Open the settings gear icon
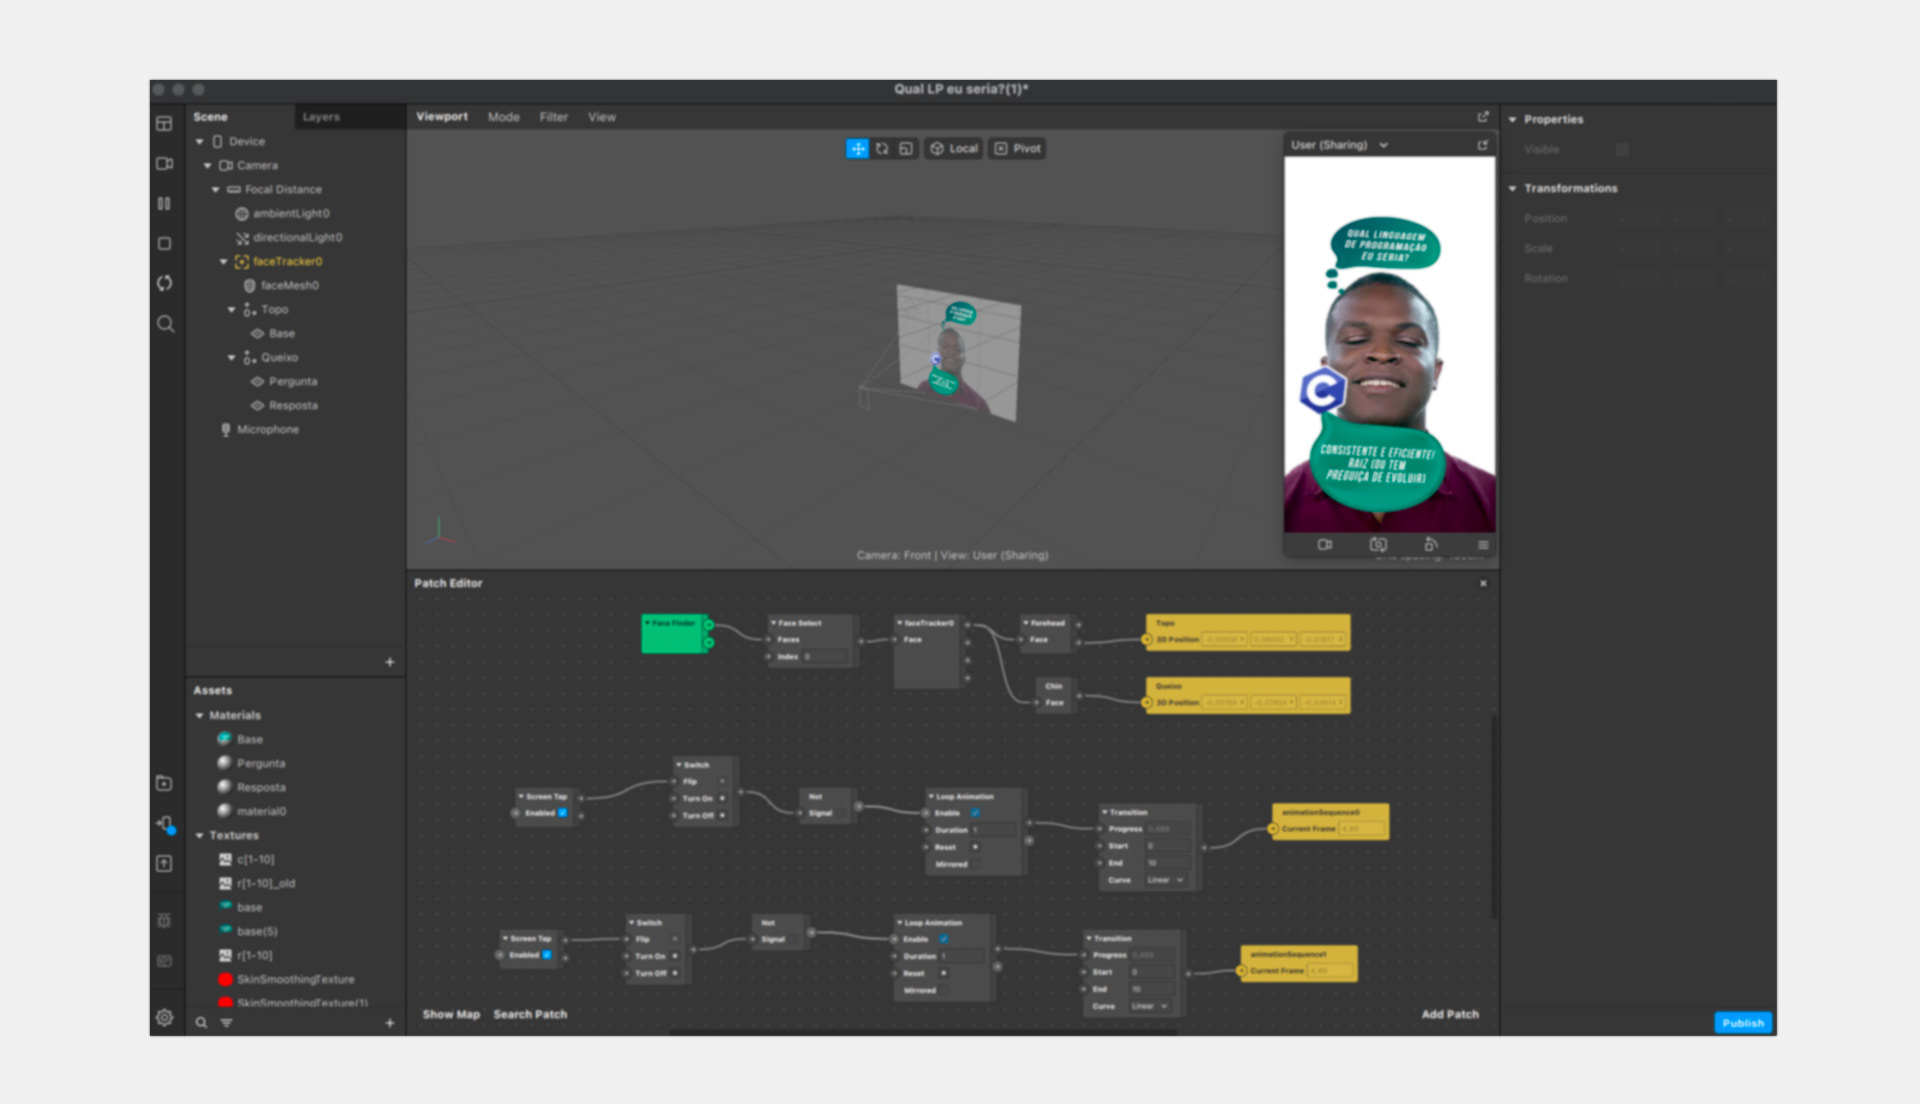Viewport: 1920px width, 1104px height. pyautogui.click(x=165, y=1018)
